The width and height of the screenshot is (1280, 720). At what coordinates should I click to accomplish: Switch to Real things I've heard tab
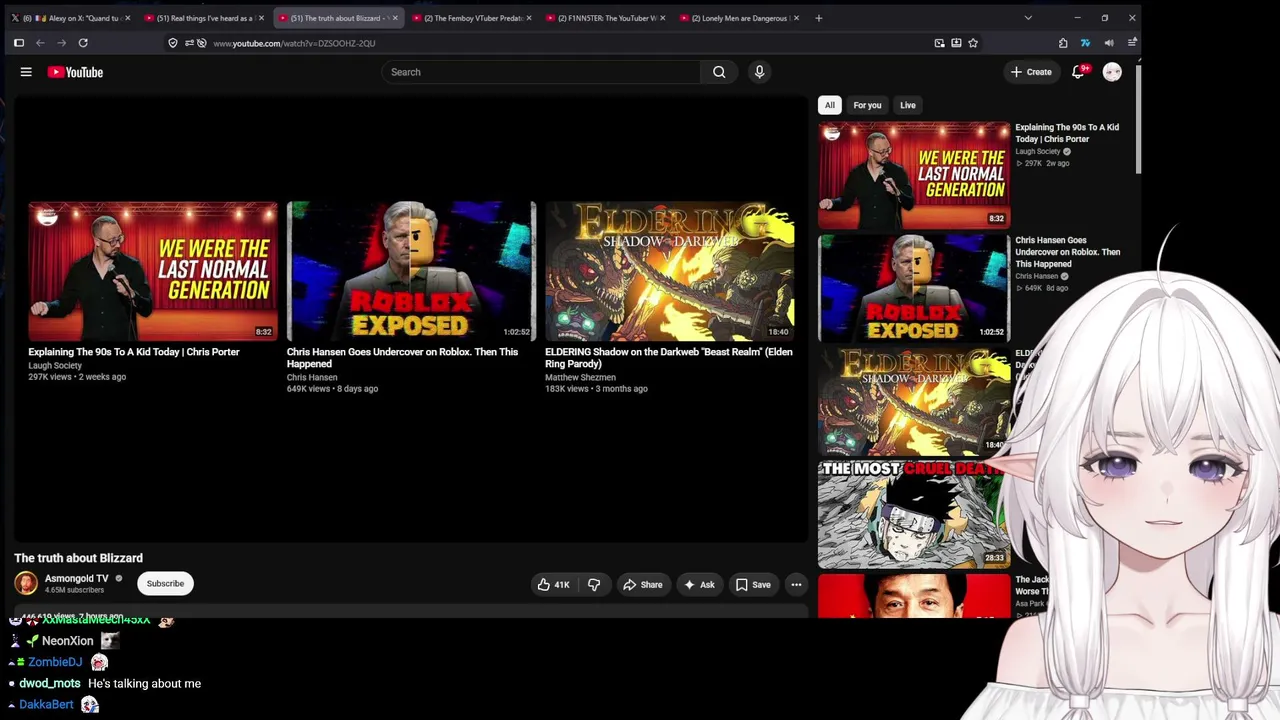pyautogui.click(x=204, y=18)
